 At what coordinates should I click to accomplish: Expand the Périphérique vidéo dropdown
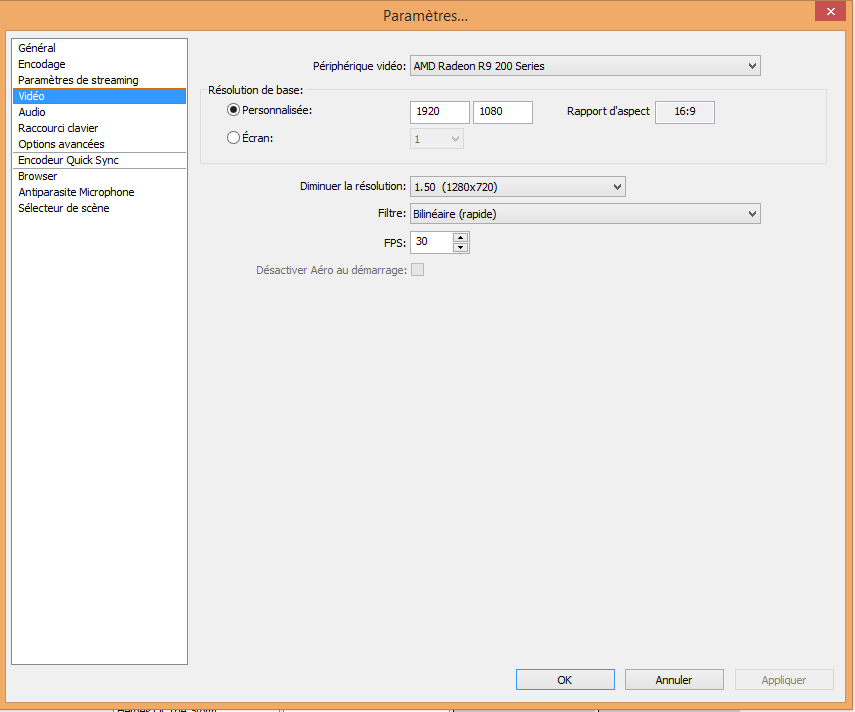coord(585,66)
